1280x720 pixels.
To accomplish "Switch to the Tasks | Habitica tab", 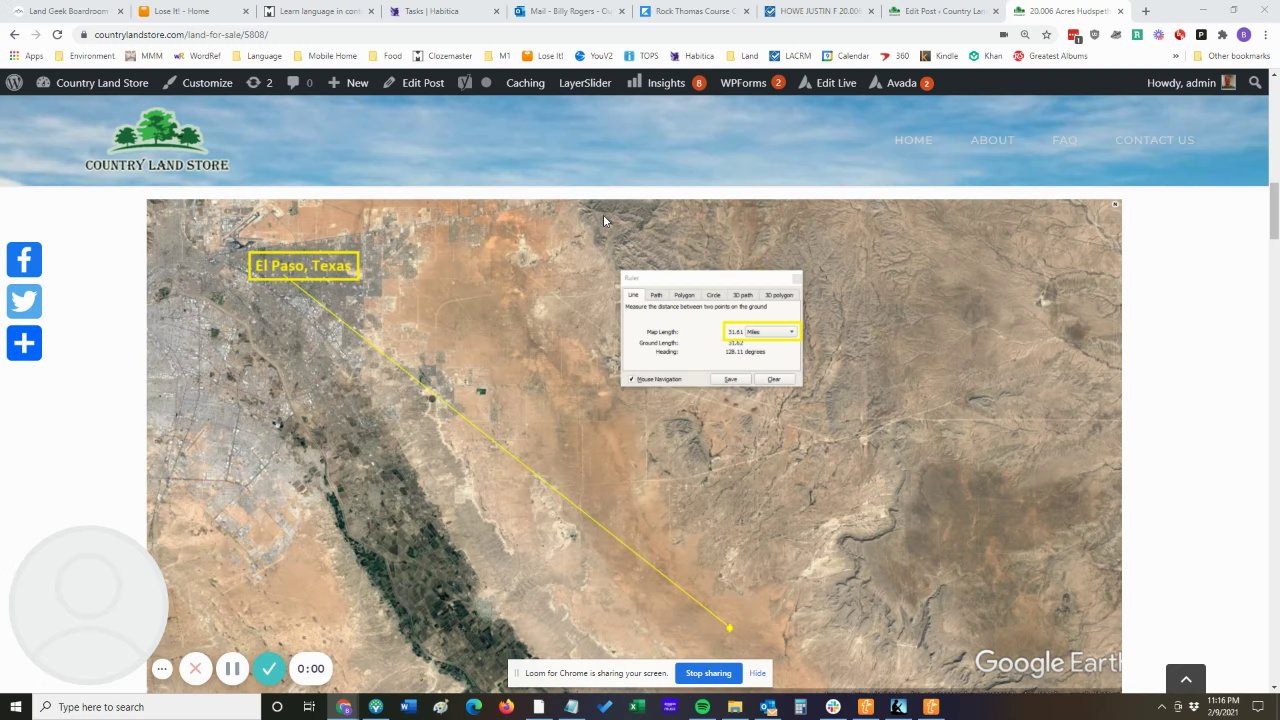I will [x=442, y=11].
